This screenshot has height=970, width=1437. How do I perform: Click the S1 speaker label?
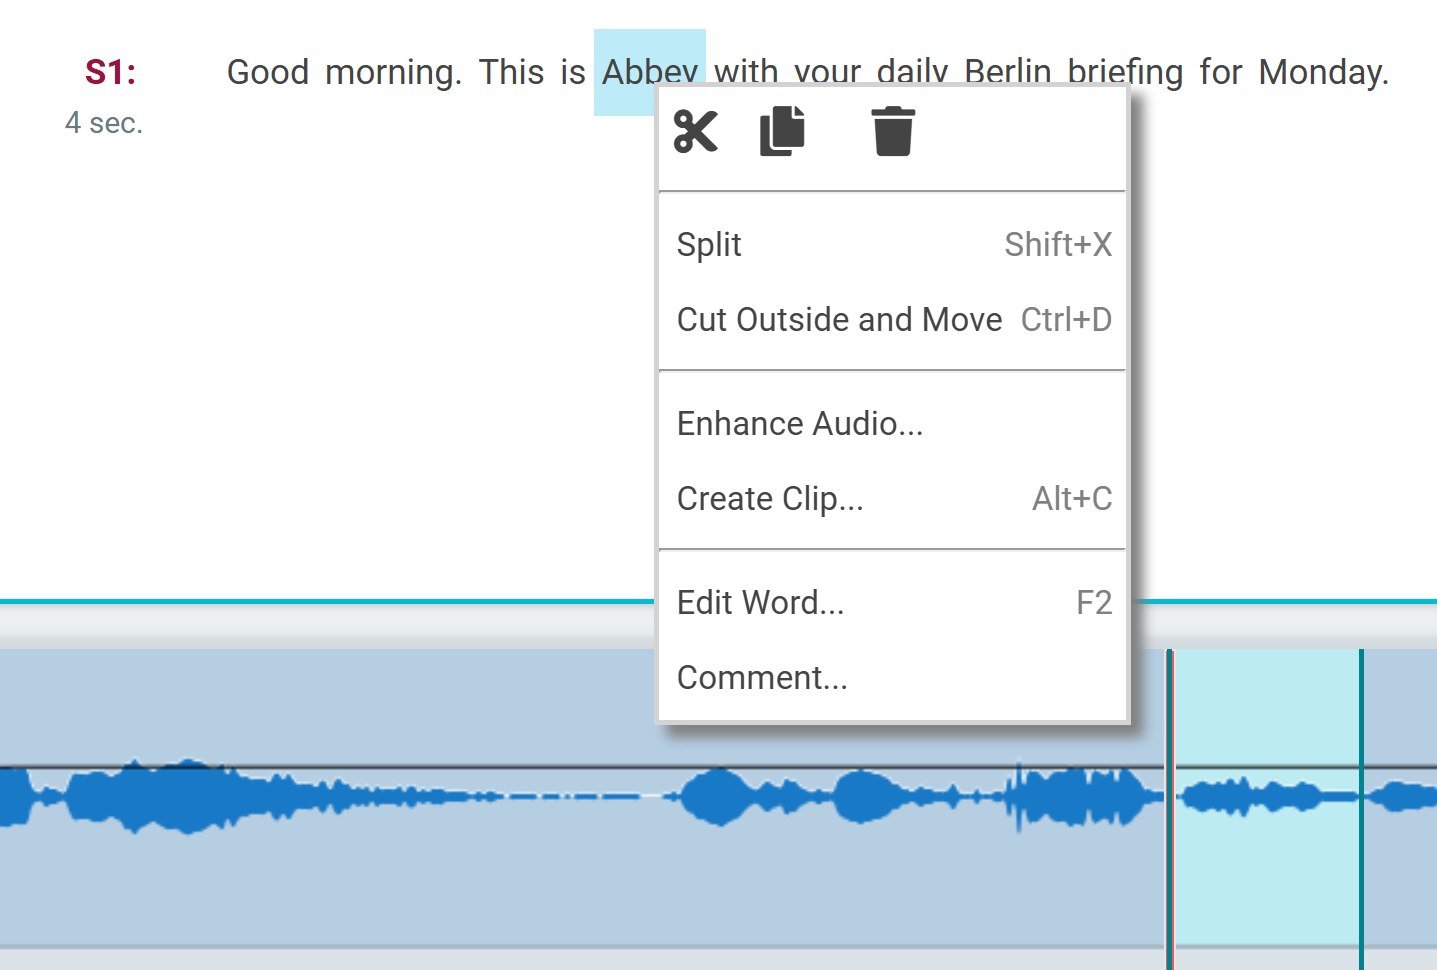110,72
